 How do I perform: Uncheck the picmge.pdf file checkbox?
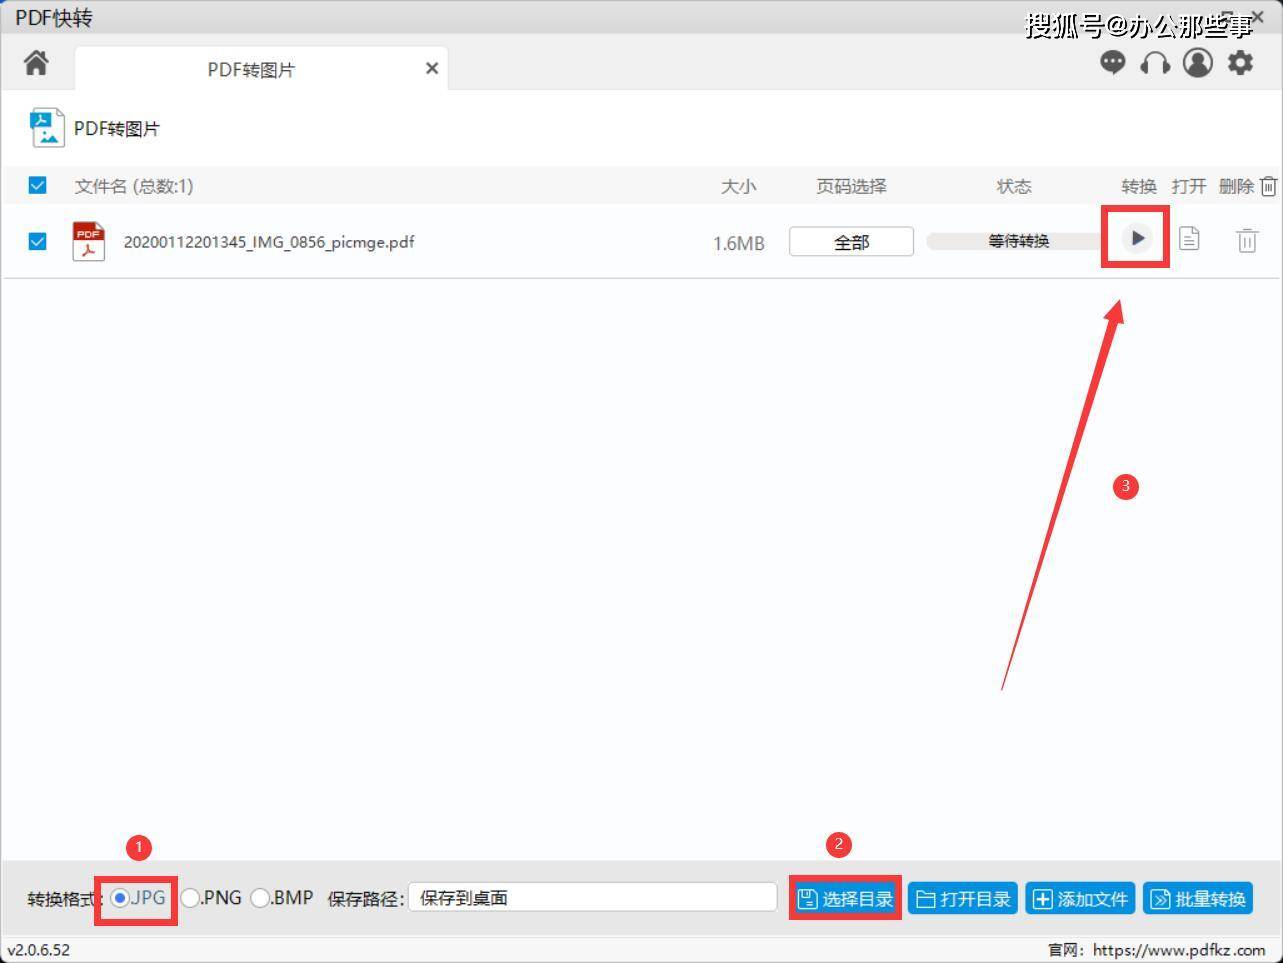coord(38,242)
